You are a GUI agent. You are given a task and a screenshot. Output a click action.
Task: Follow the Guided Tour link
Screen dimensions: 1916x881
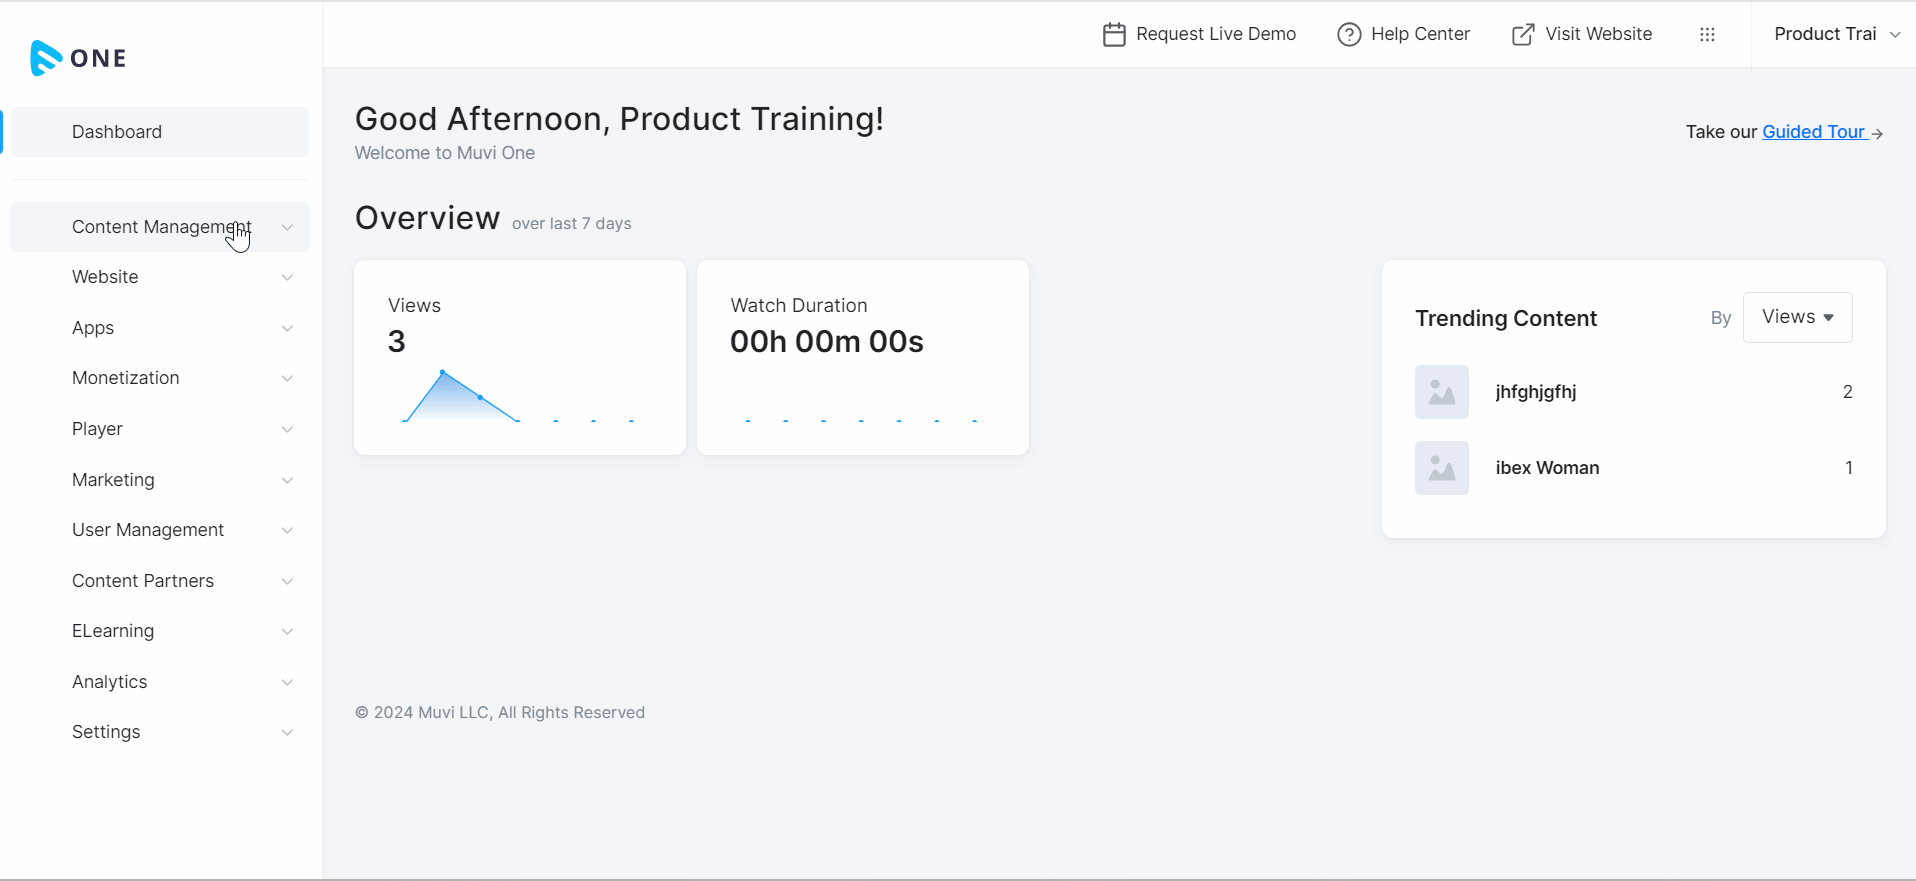1812,132
